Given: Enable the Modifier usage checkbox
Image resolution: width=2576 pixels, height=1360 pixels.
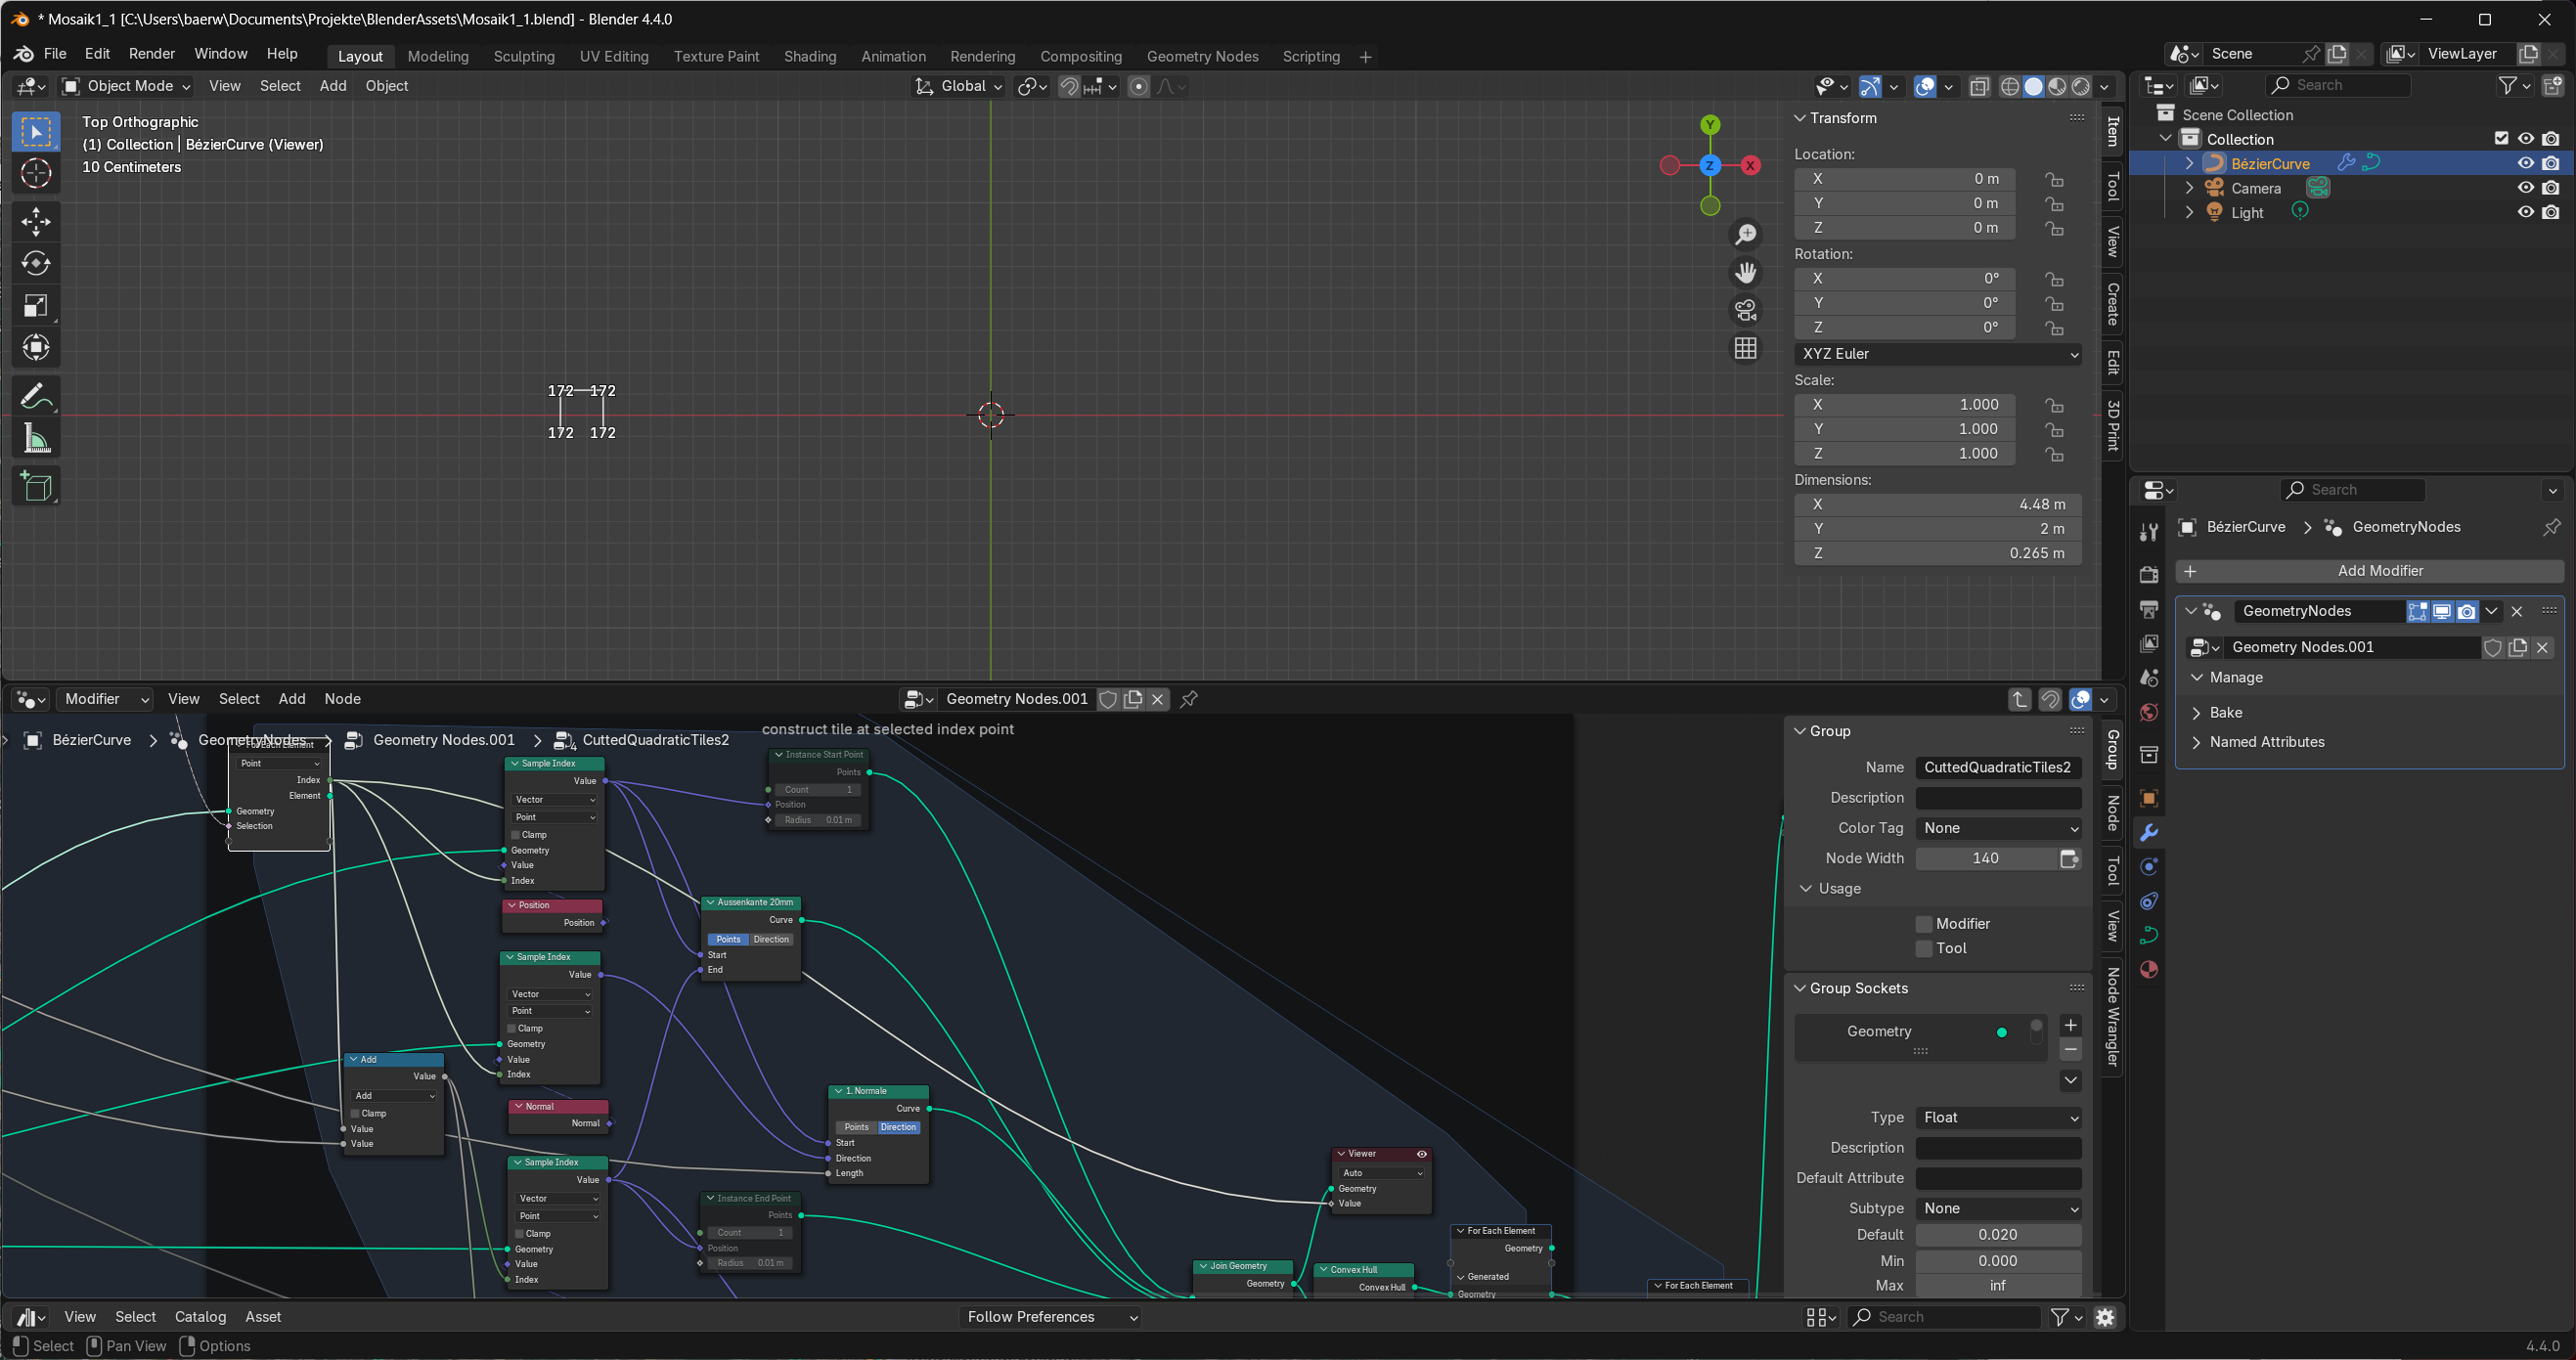Looking at the screenshot, I should [x=1924, y=923].
